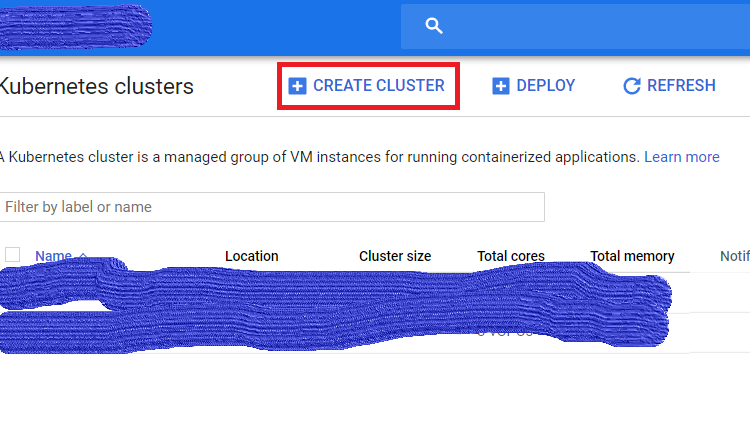Click the Location column header
The image size is (750, 422).
coord(252,256)
